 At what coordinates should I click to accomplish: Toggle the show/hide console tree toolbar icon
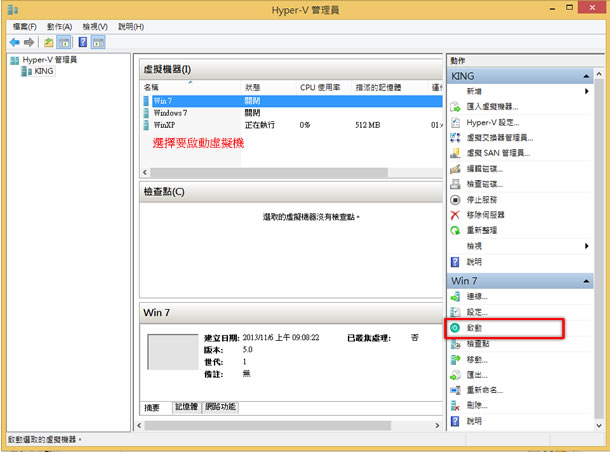[64, 42]
